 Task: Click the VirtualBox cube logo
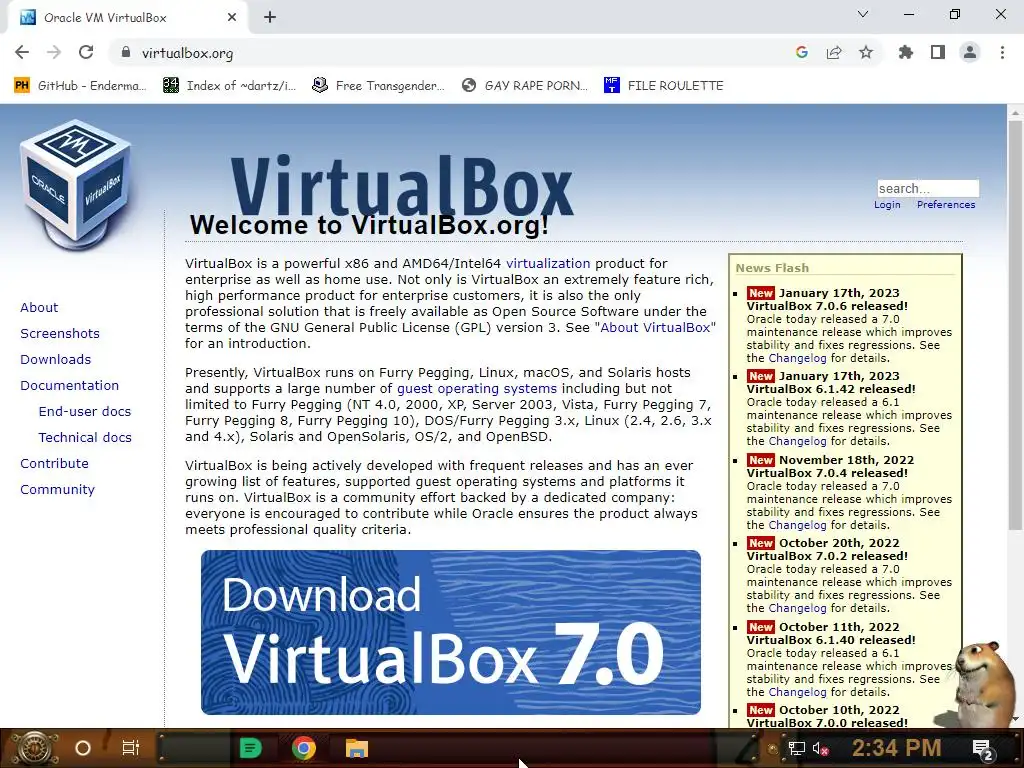coord(76,185)
